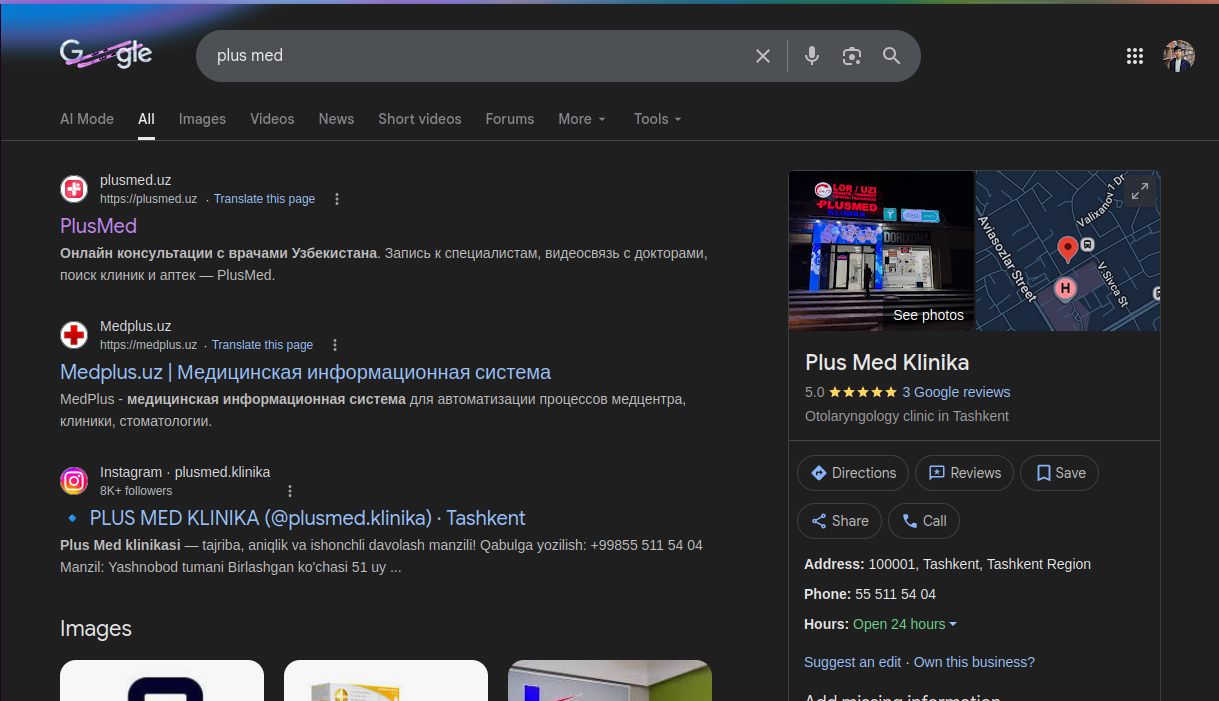Open the Google apps grid

[1134, 56]
